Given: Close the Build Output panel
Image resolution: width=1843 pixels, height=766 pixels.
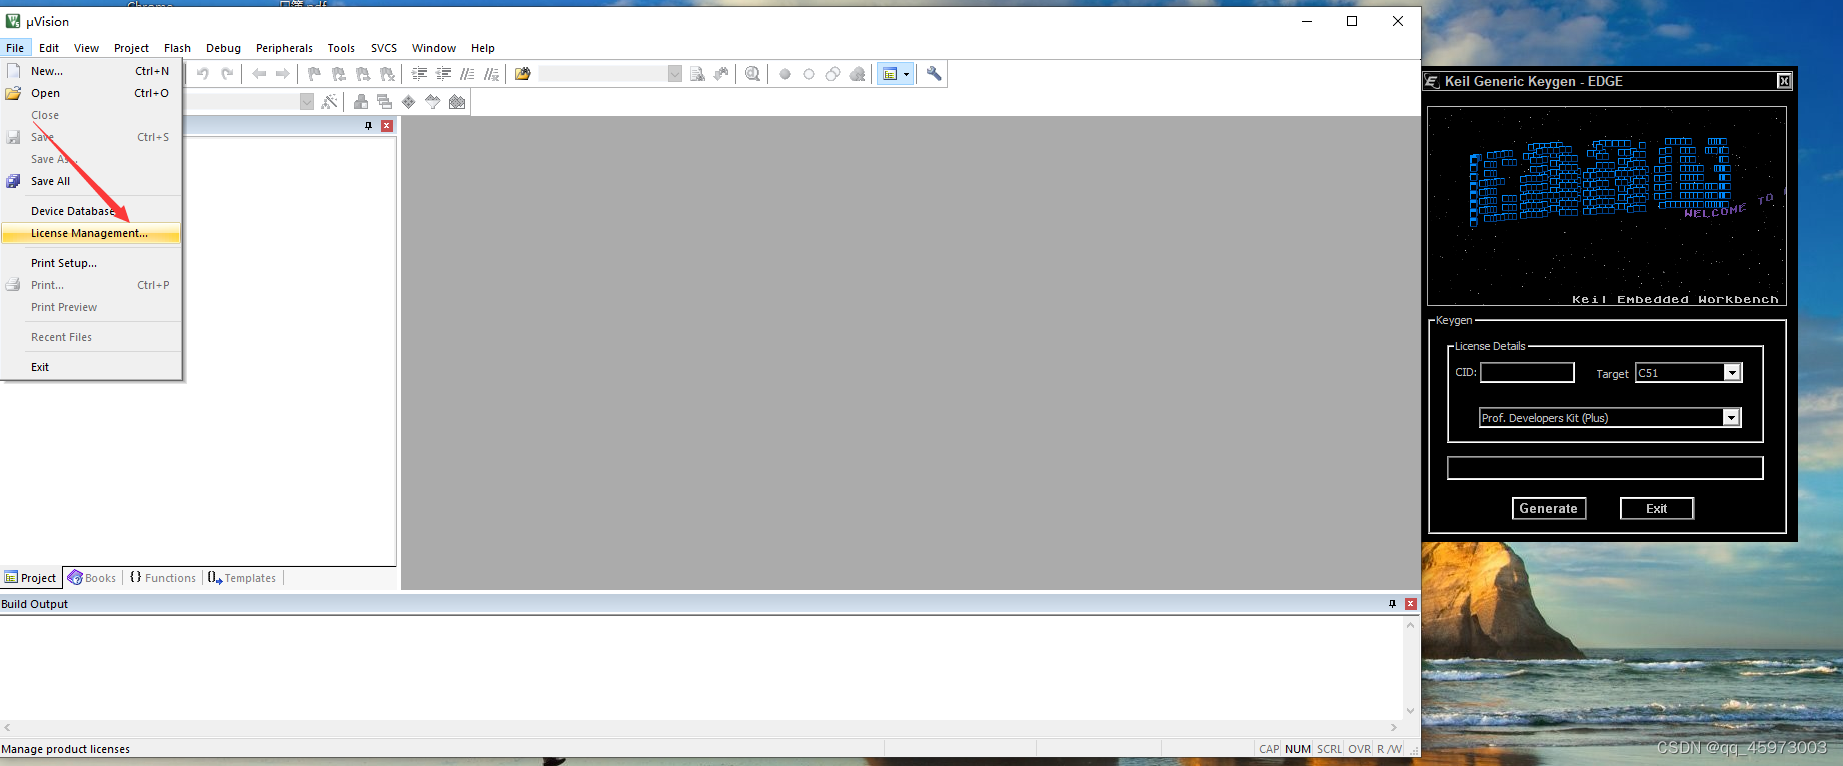Looking at the screenshot, I should 1411,604.
